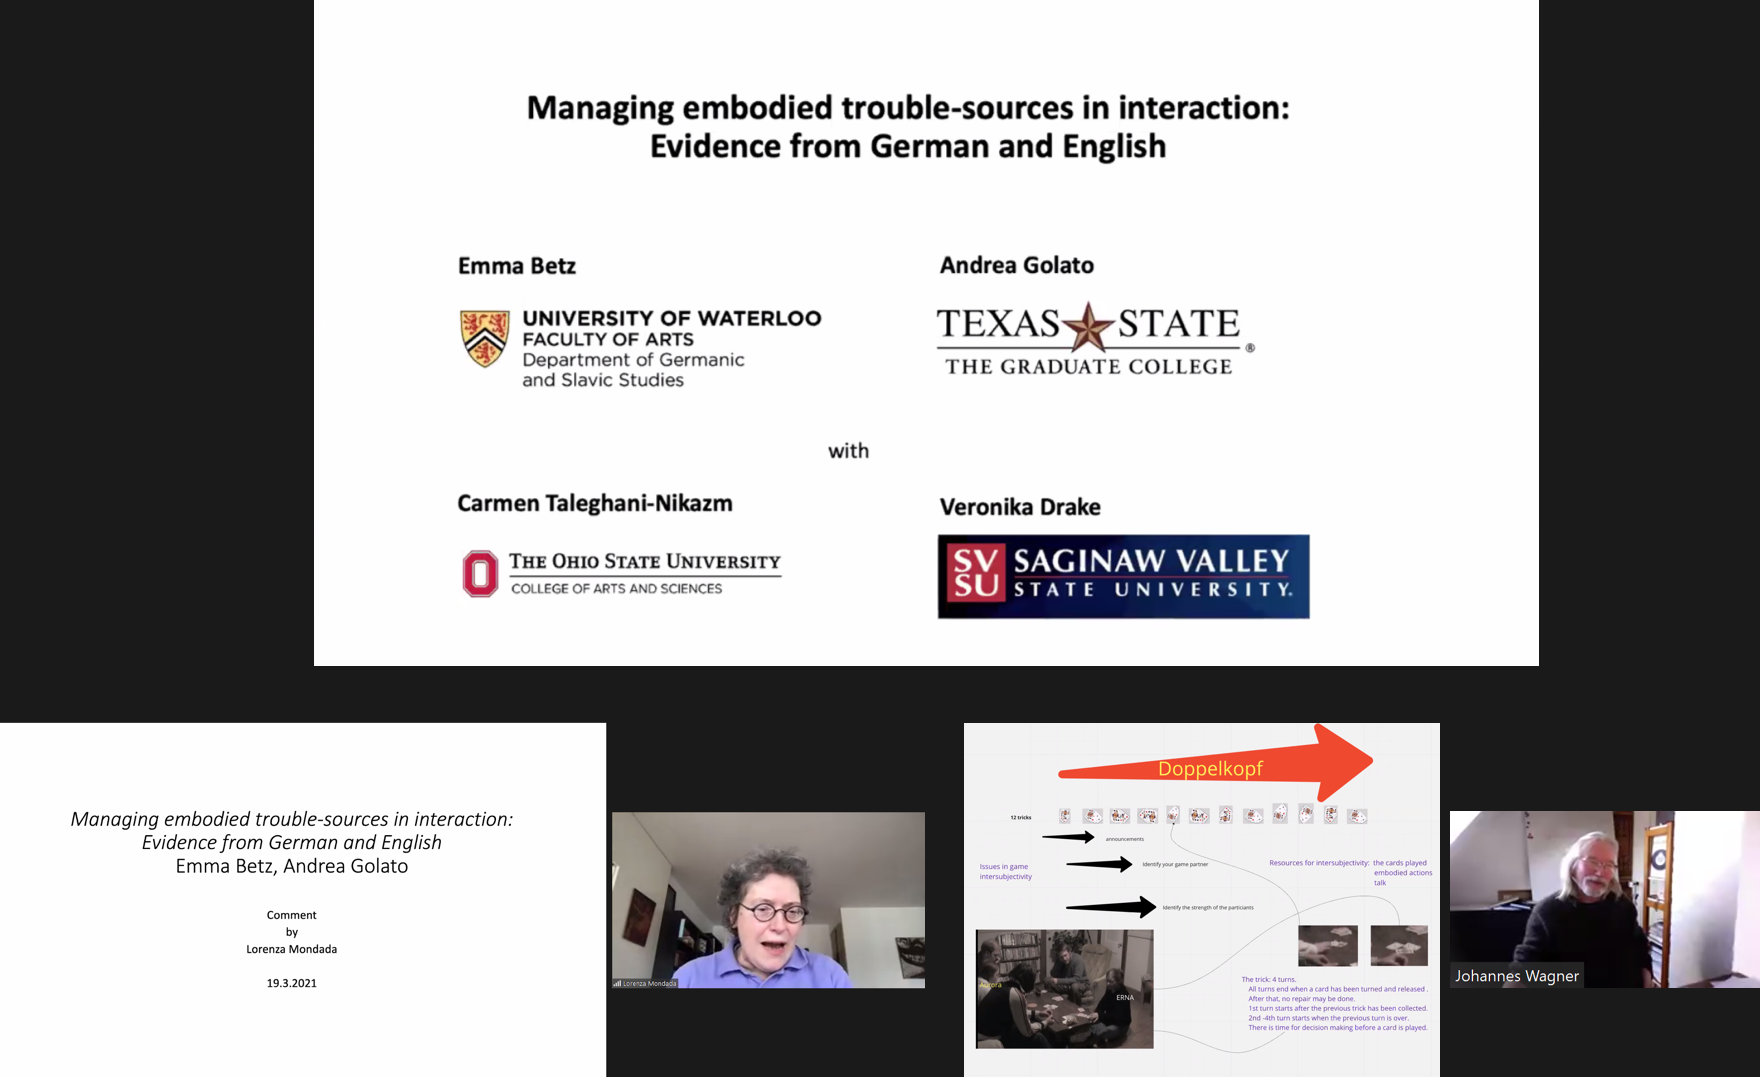1760x1077 pixels.
Task: Click the University of Waterloo crest logo
Action: coord(484,338)
